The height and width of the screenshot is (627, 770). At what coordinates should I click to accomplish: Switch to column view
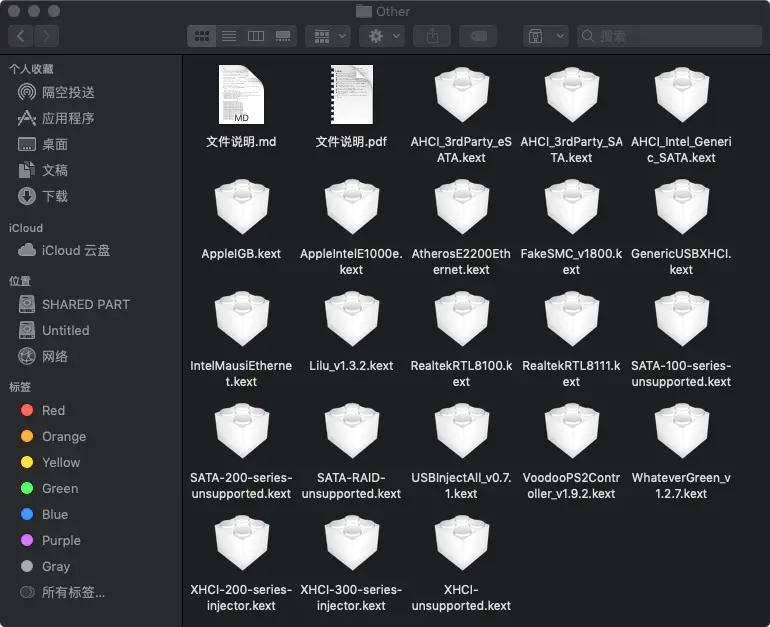click(256, 36)
